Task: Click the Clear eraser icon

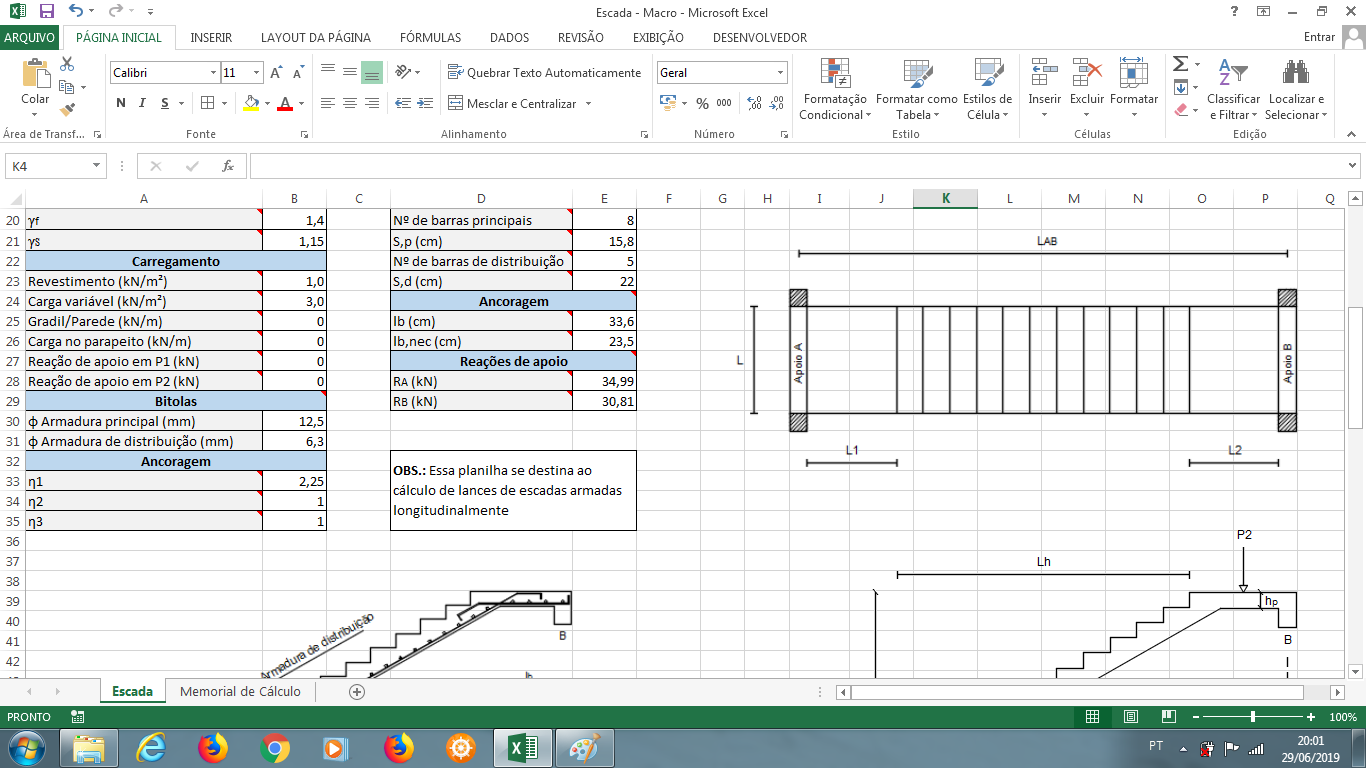Action: point(1181,110)
